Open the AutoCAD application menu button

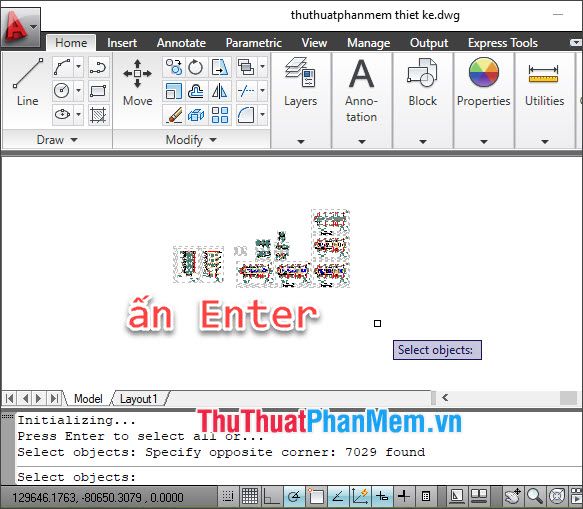20,28
